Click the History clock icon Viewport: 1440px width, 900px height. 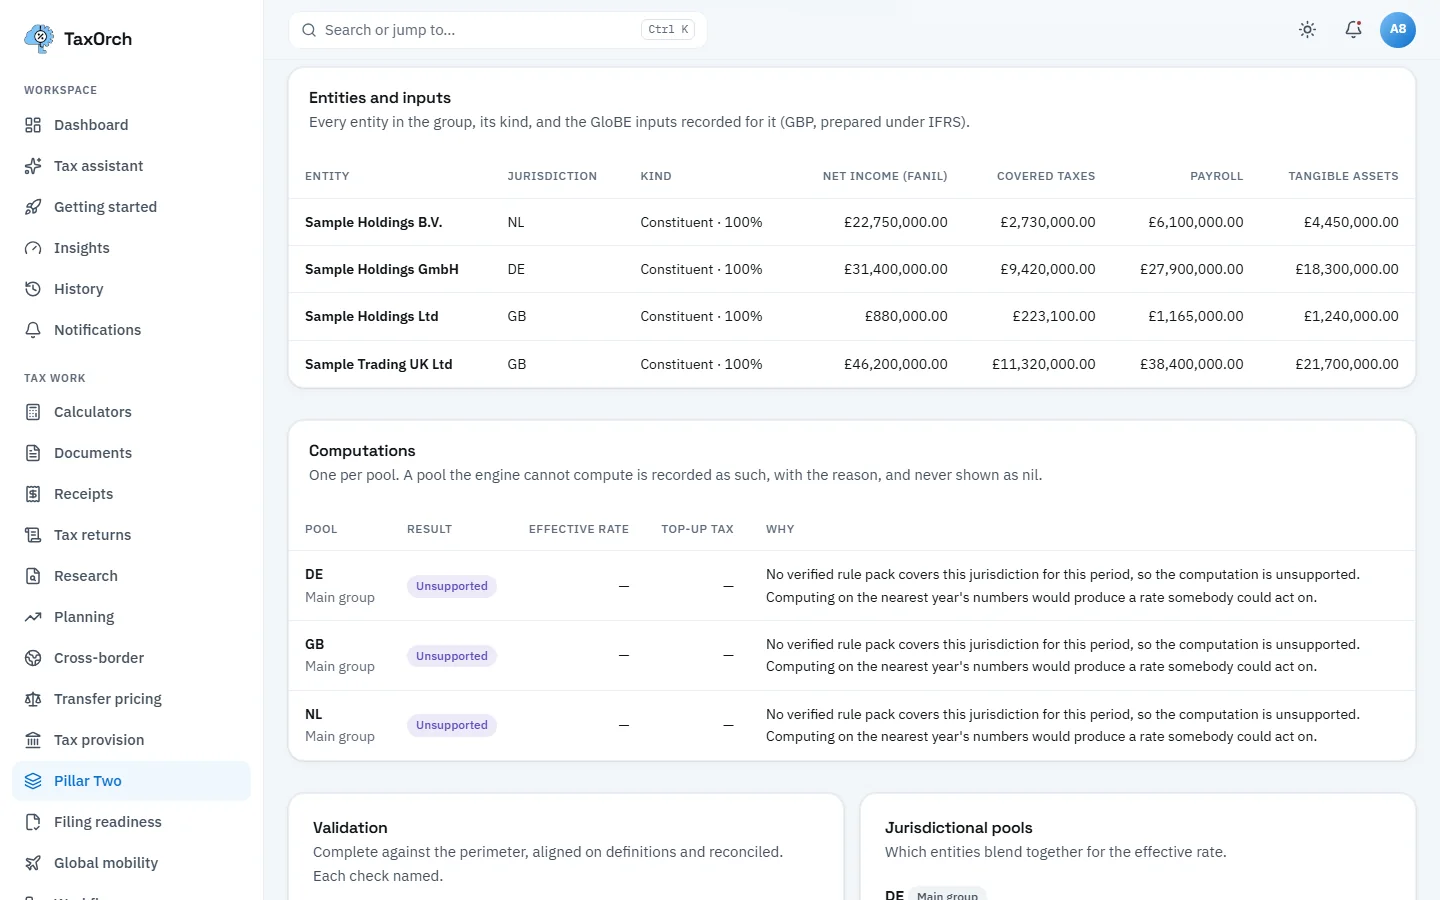33,289
